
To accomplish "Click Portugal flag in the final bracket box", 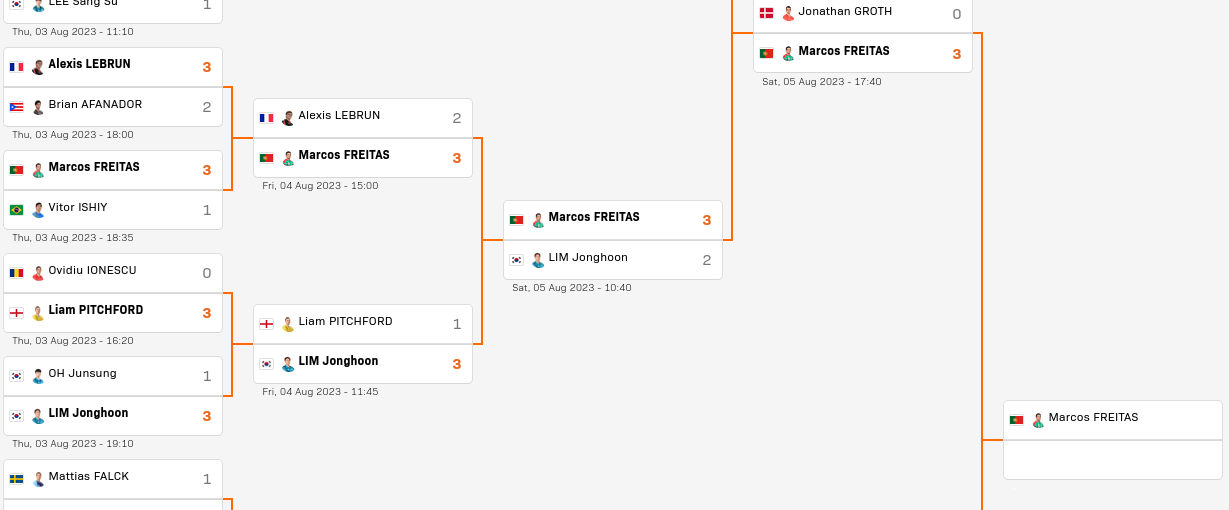I will click(1016, 420).
